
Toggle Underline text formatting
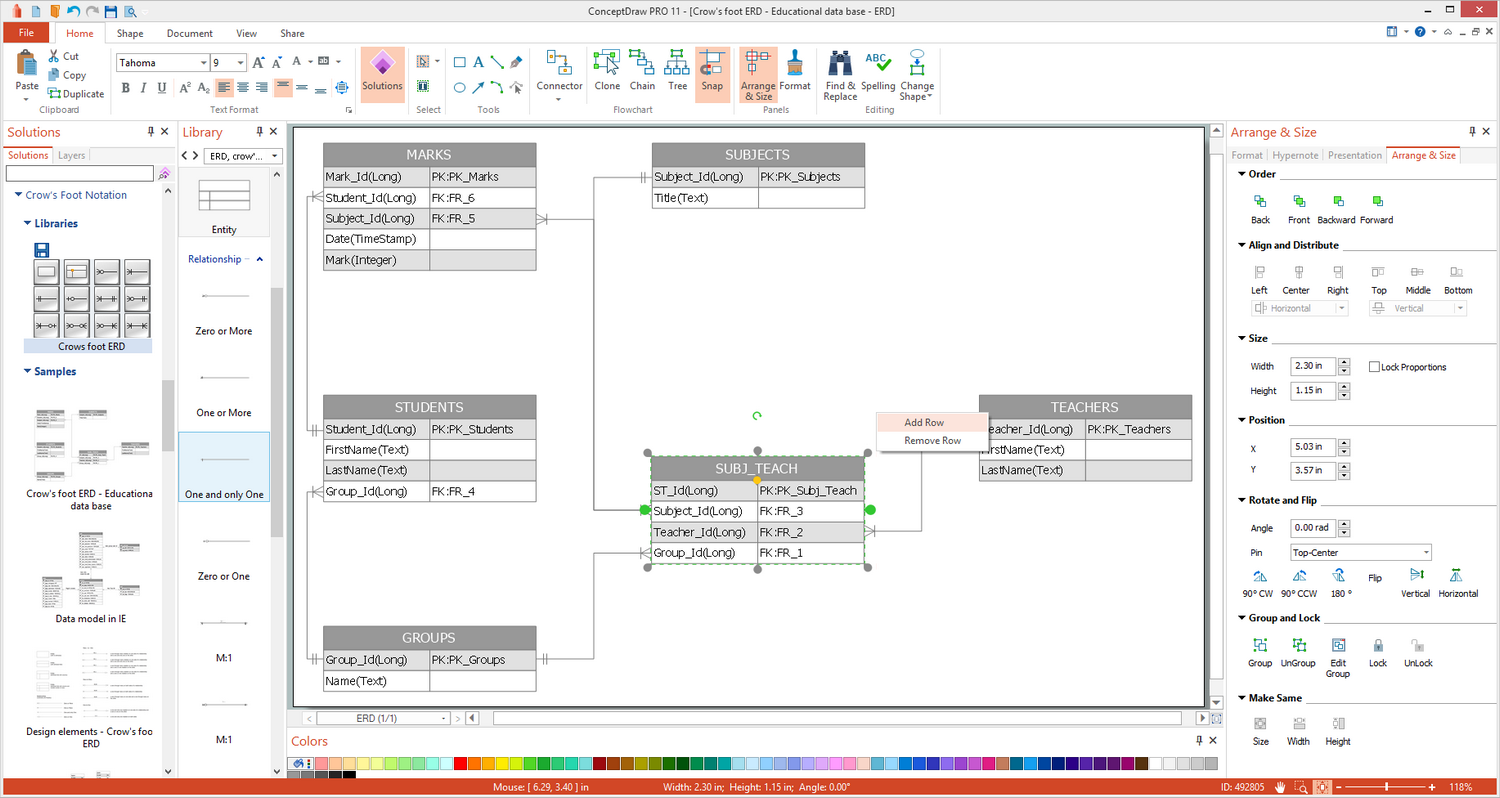pyautogui.click(x=162, y=88)
